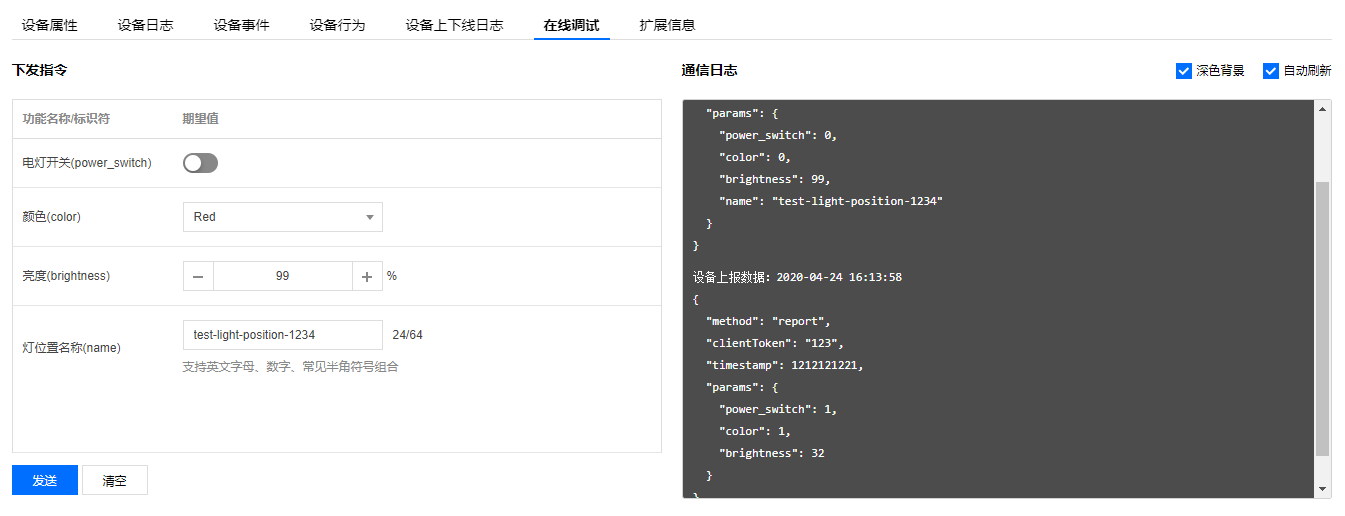1345x516 pixels.
Task: Click the 颜色(color) label
Action: 52,217
